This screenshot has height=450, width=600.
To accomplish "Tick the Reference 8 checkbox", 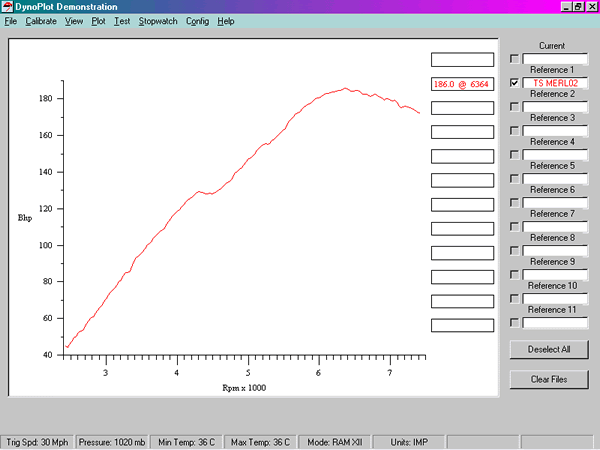I will tap(514, 251).
